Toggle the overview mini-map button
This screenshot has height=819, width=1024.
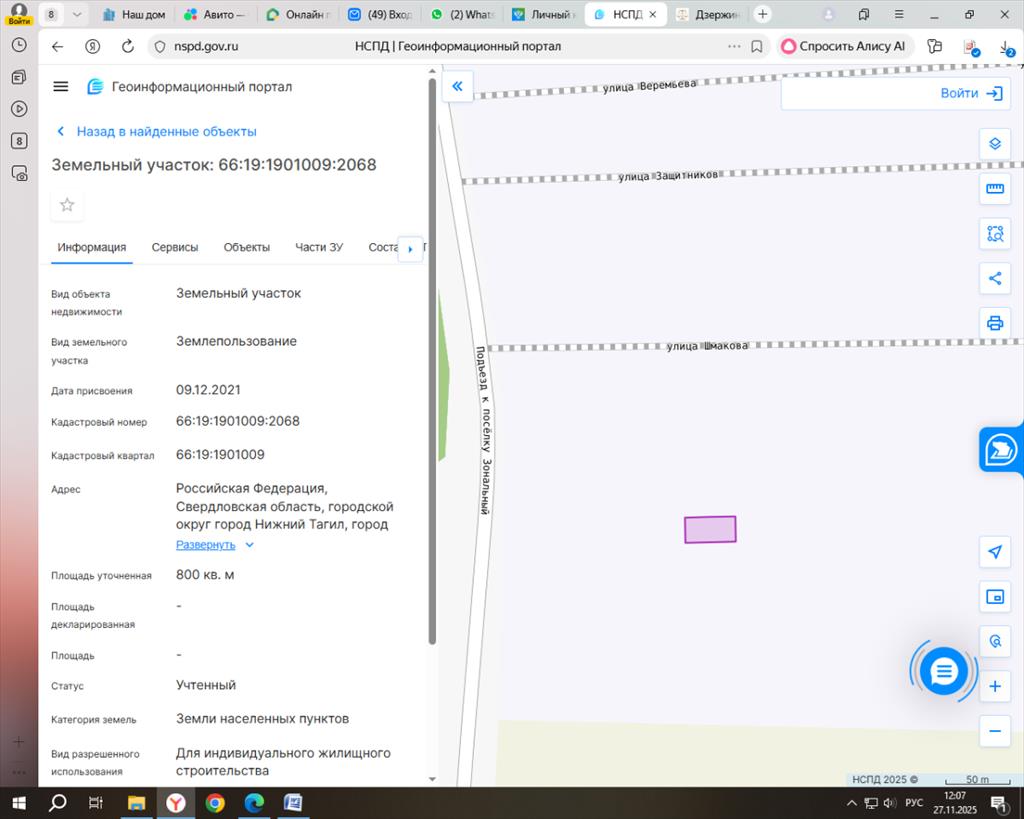994,597
